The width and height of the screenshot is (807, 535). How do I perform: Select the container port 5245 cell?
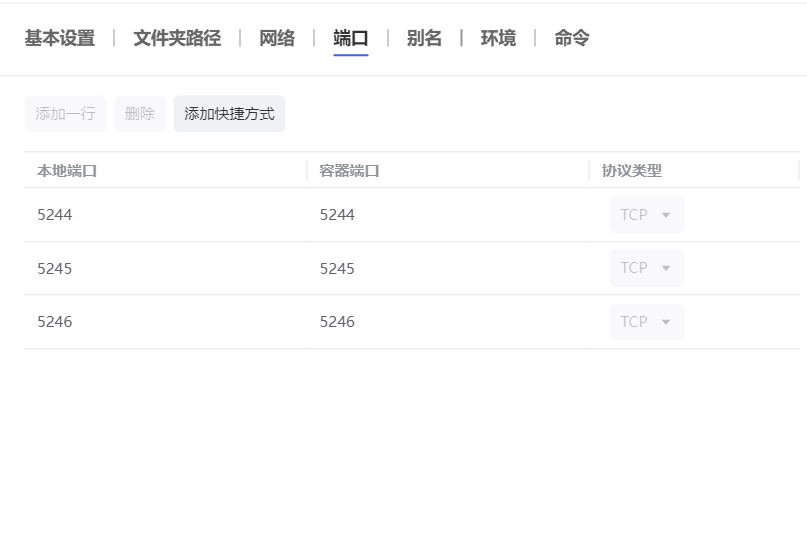(338, 269)
